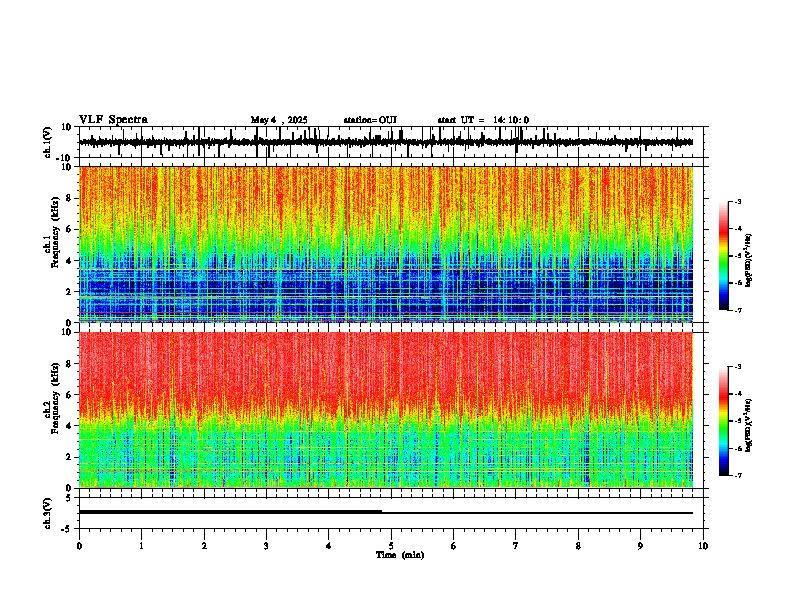This screenshot has height=612, width=792.
Task: Click inside the ch.1 voltage waveform trace
Action: (x=385, y=142)
